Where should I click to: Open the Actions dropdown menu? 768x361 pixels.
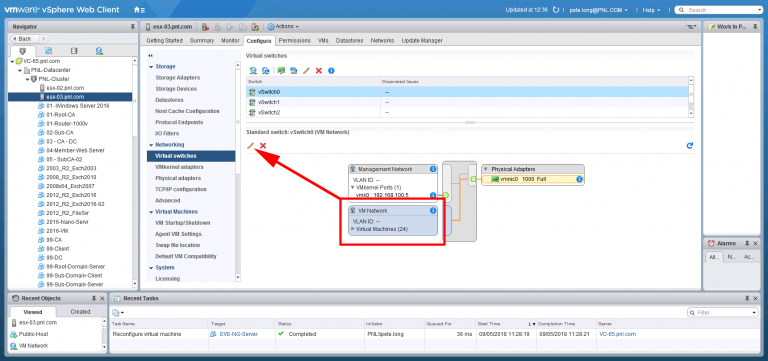pyautogui.click(x=283, y=26)
